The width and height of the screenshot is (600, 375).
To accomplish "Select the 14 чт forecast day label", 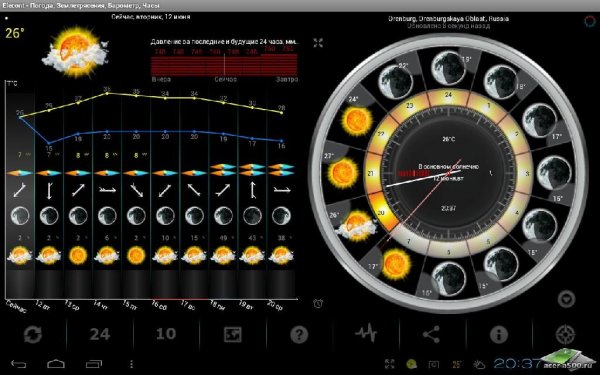I will point(101,305).
